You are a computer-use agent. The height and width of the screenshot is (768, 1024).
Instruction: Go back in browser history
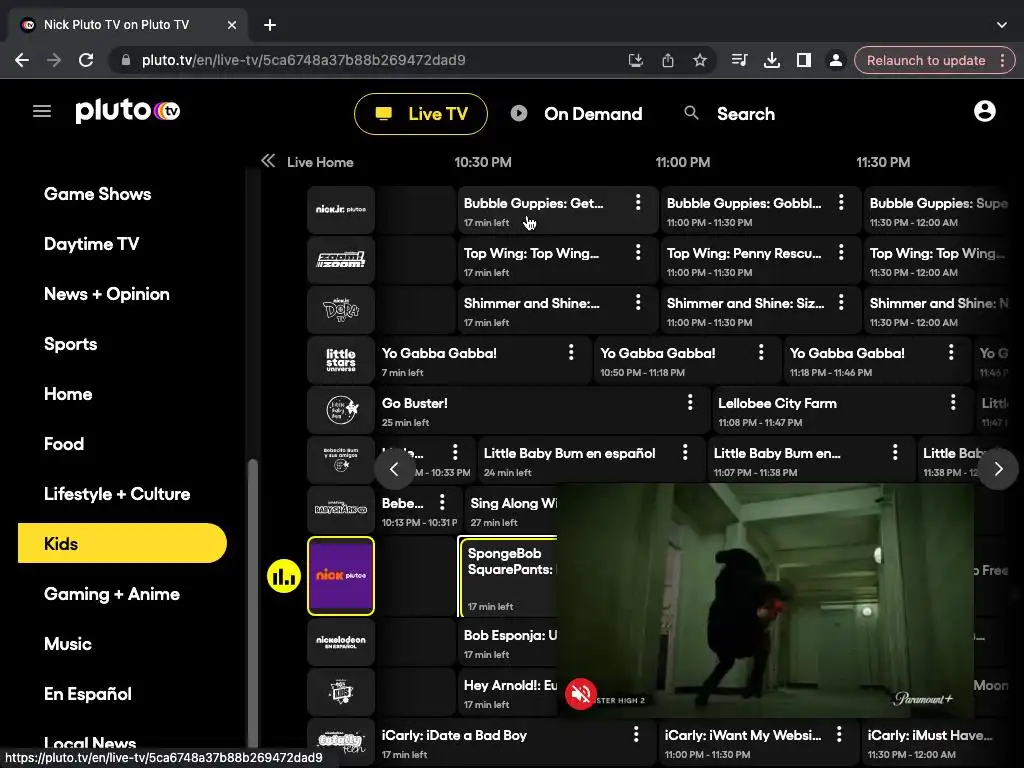(22, 60)
